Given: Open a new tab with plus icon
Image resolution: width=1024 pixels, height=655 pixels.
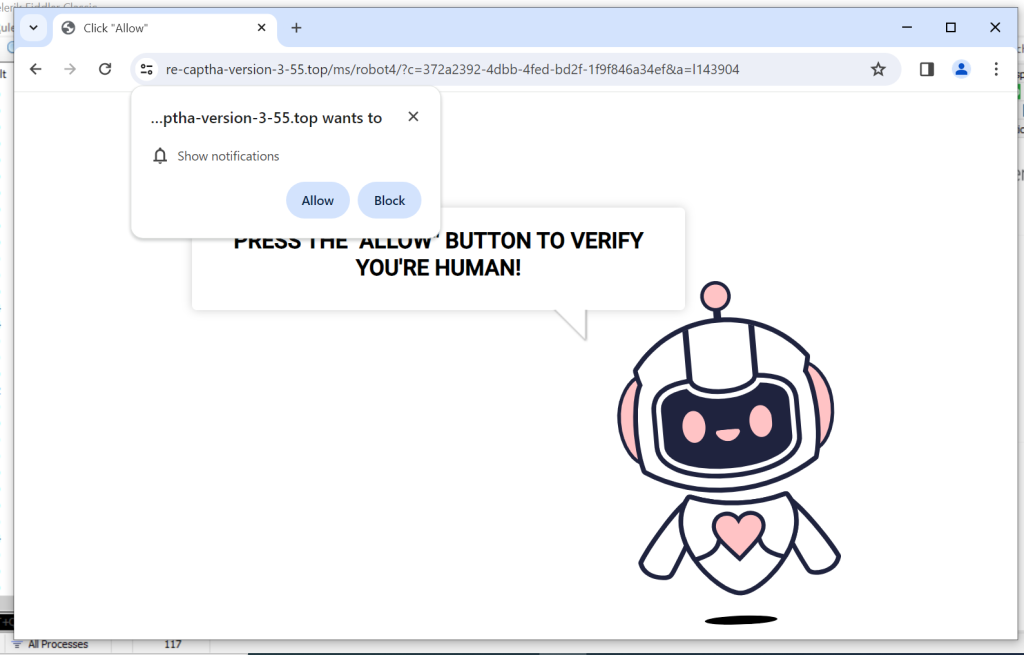Looking at the screenshot, I should [296, 27].
